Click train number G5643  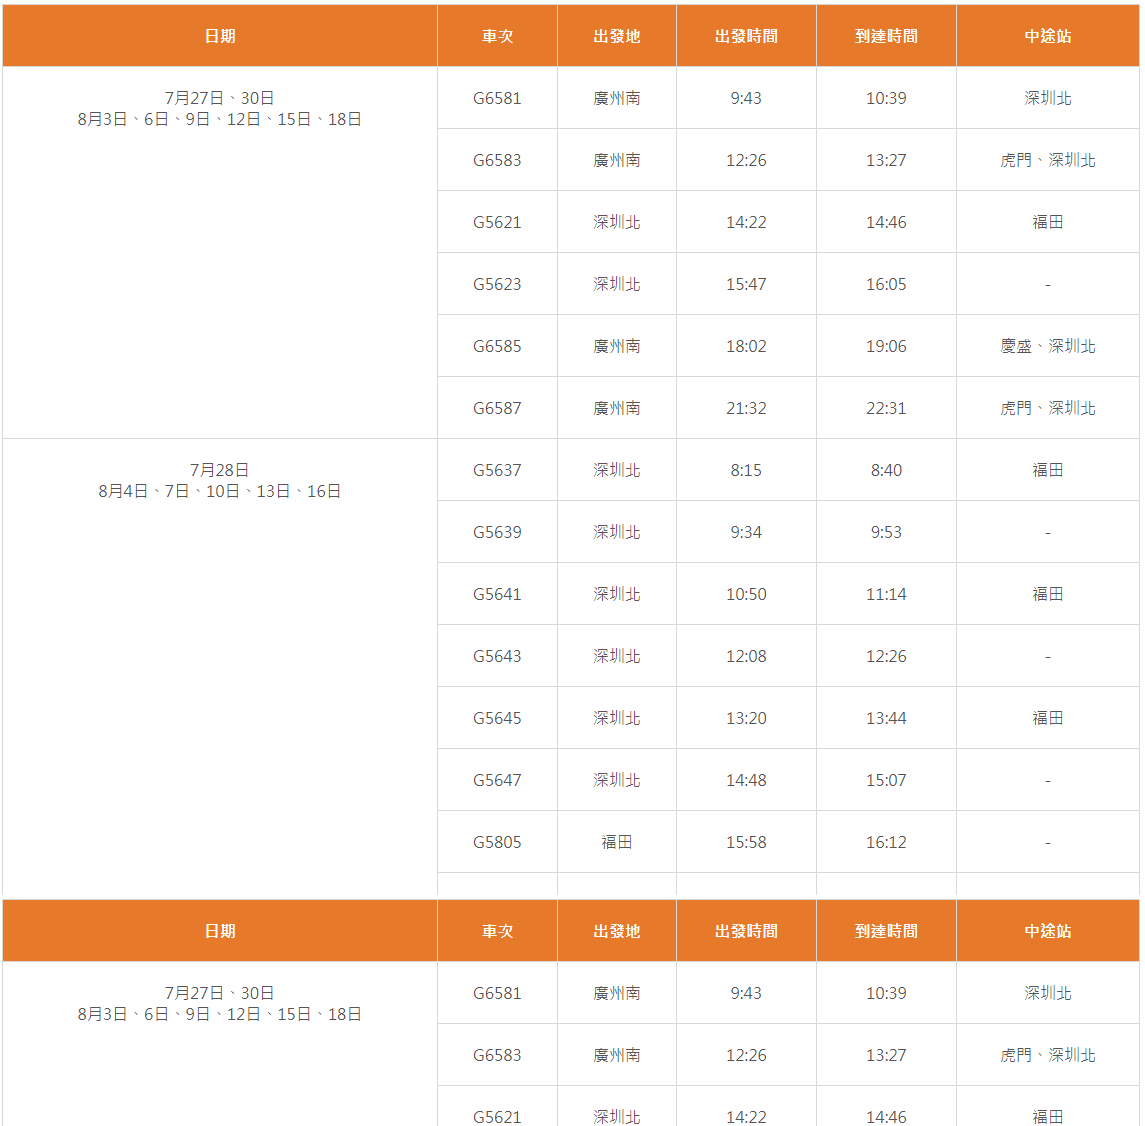pyautogui.click(x=497, y=656)
